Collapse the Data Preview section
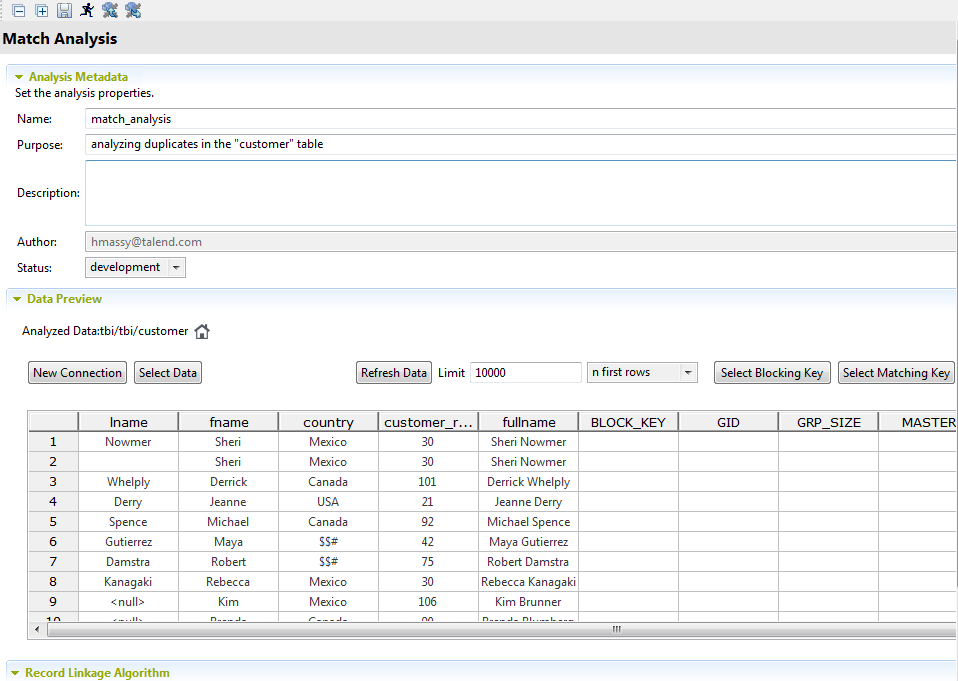Viewport: 958px width, 681px height. (17, 299)
